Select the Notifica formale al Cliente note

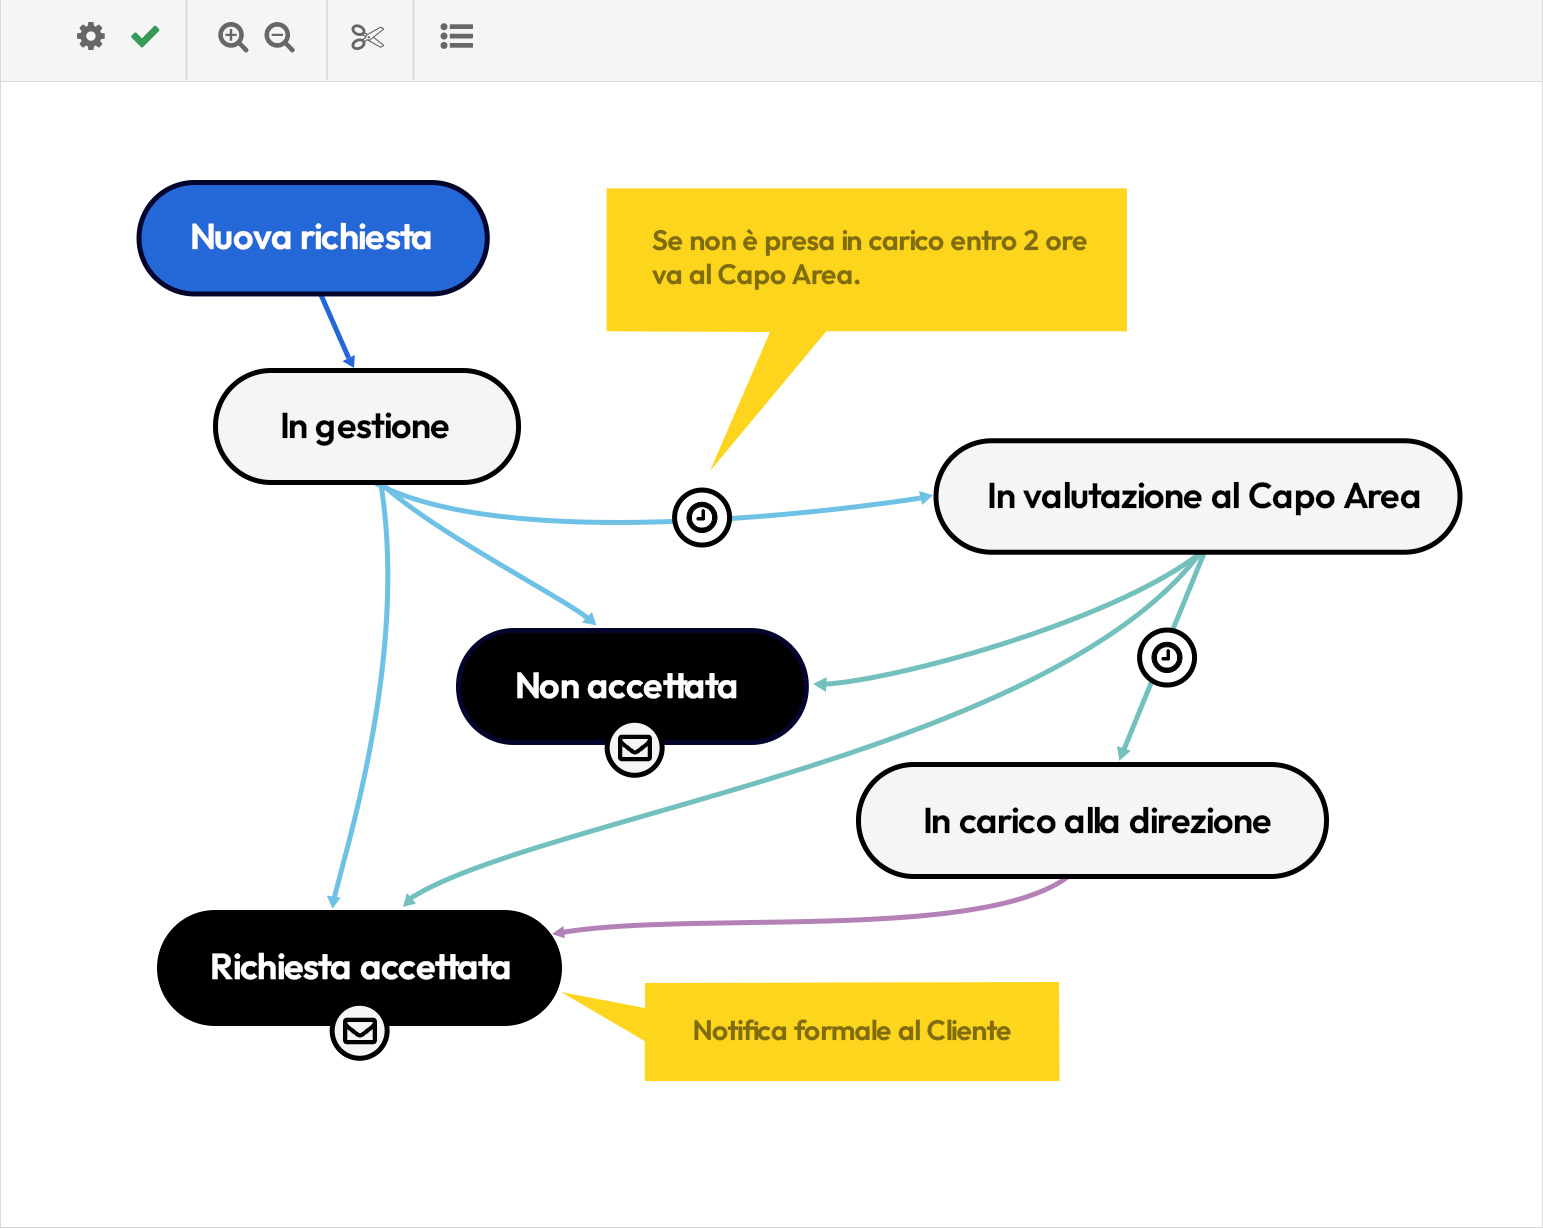[851, 1031]
